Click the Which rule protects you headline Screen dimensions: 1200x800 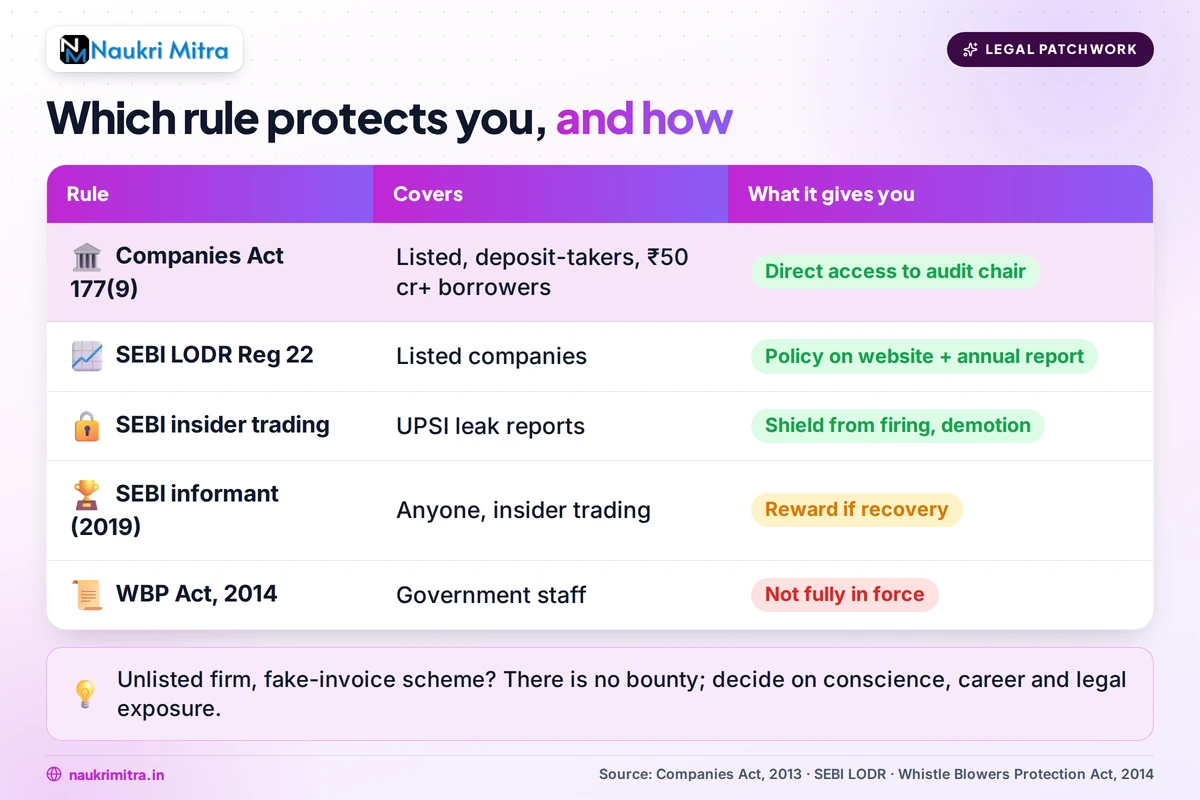click(390, 118)
